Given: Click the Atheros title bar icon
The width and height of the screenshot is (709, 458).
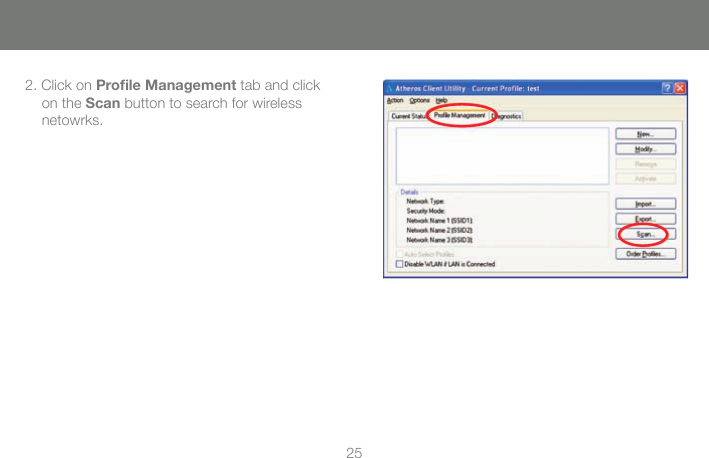Looking at the screenshot, I should tap(389, 89).
